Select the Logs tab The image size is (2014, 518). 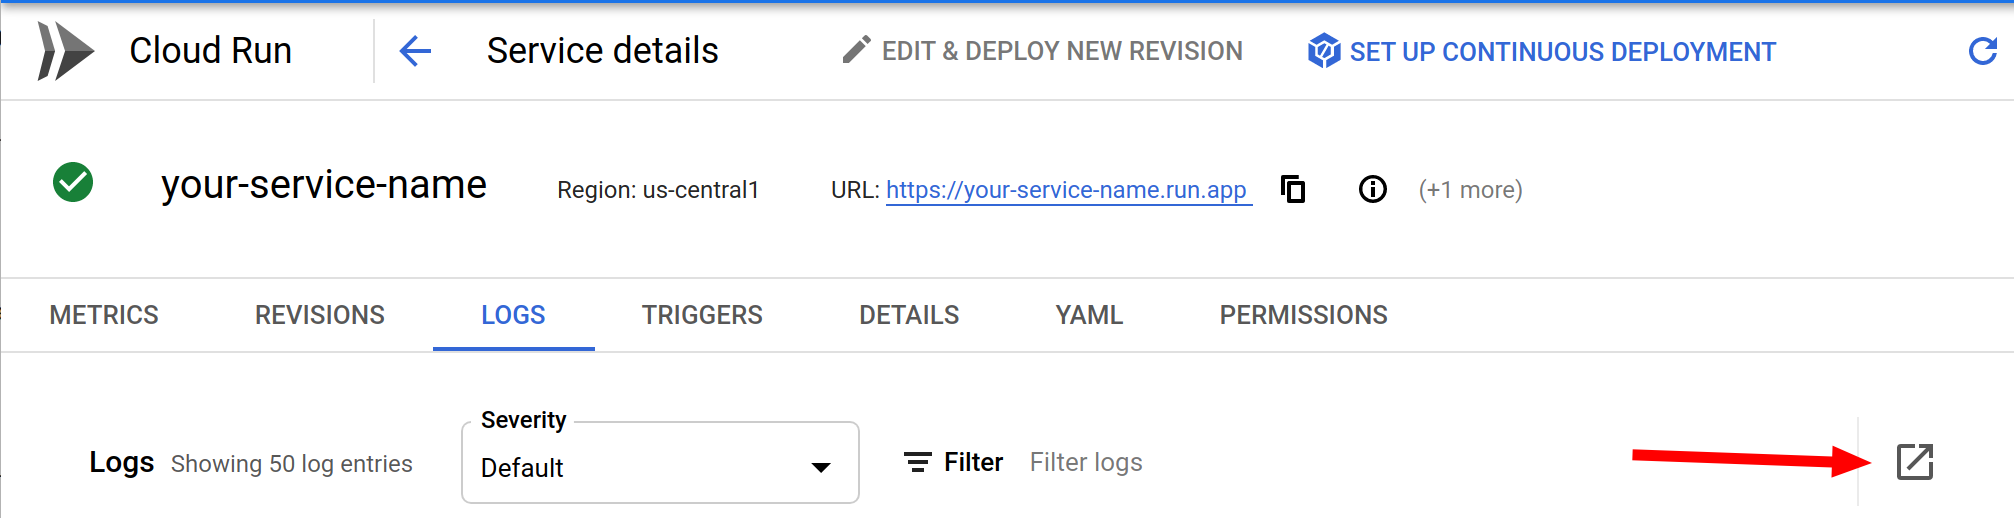(513, 315)
